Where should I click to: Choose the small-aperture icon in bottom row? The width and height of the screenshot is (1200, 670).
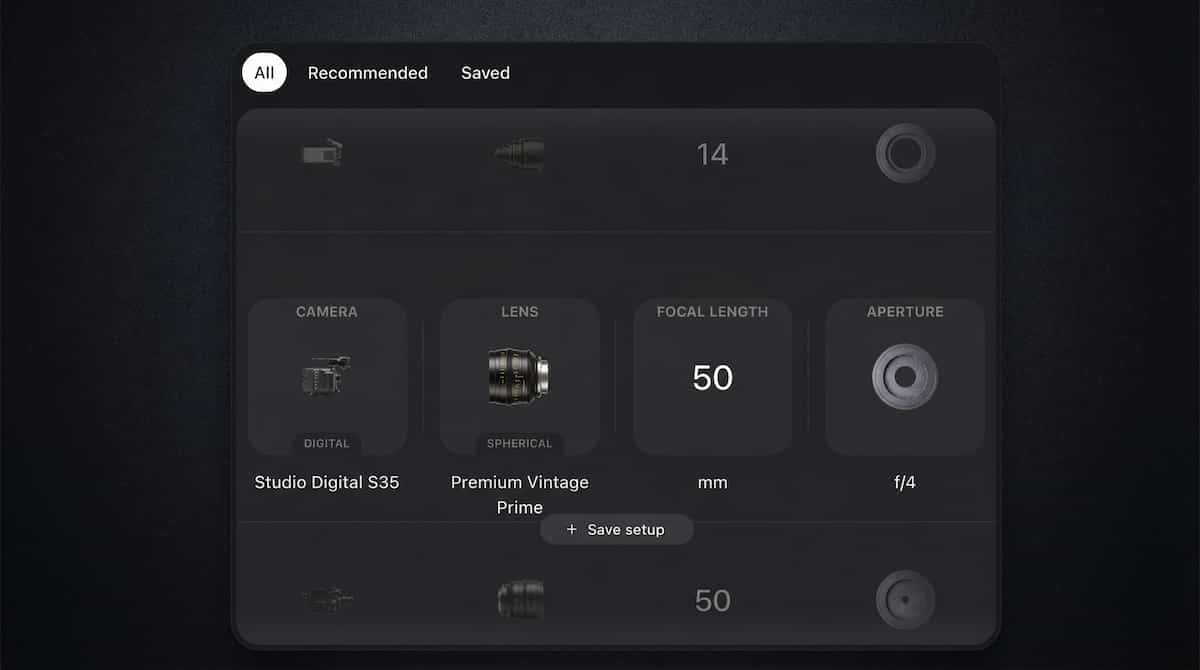click(905, 600)
